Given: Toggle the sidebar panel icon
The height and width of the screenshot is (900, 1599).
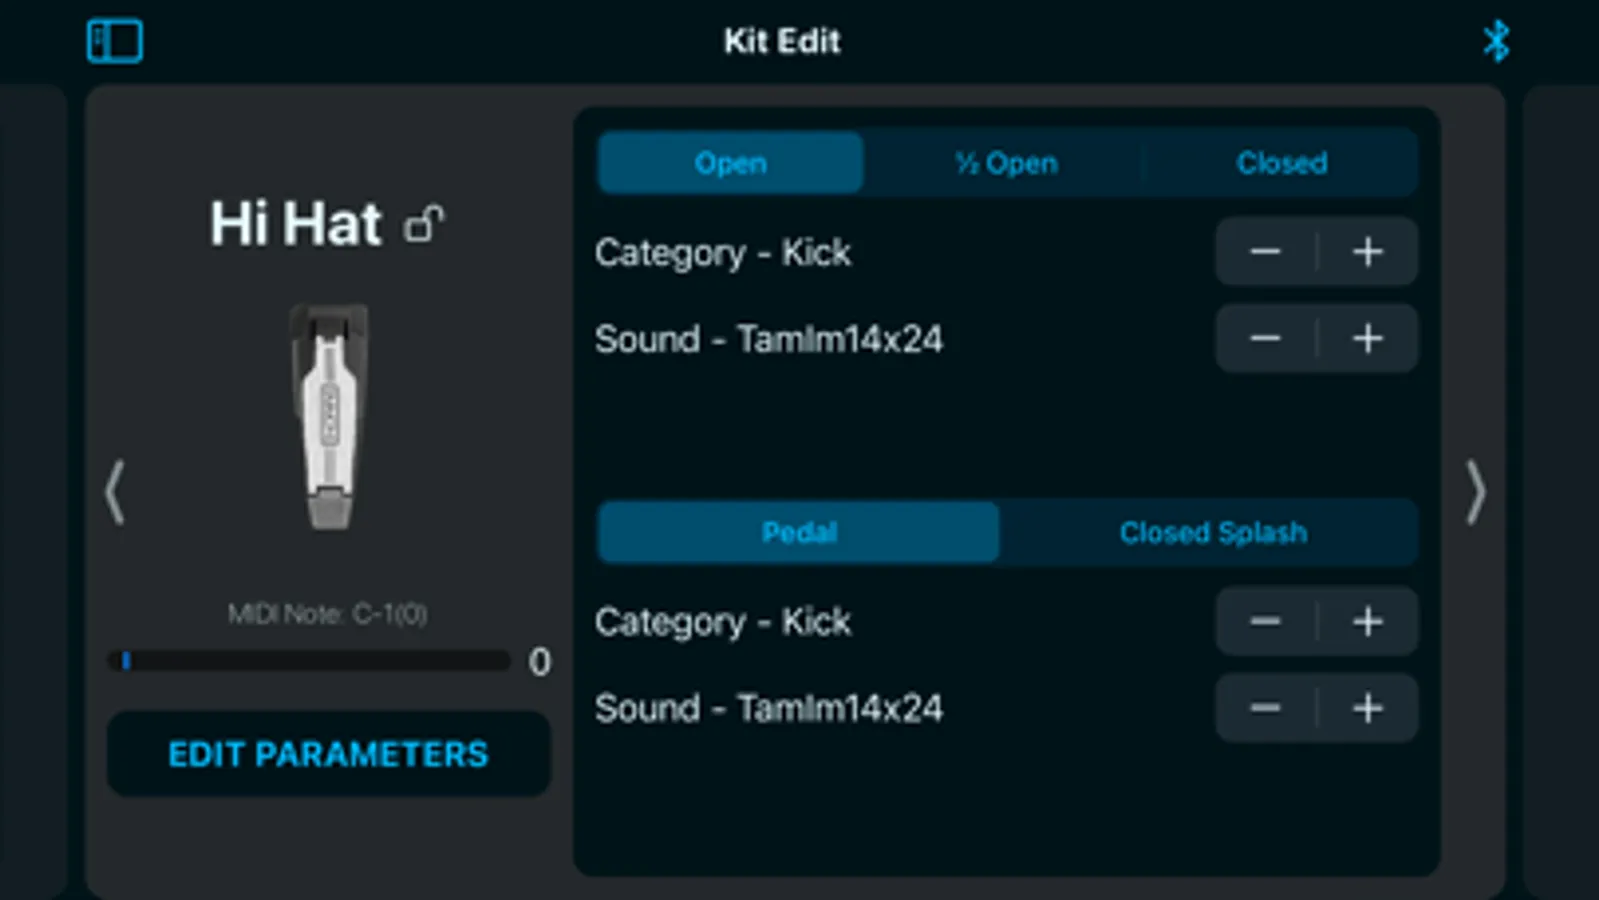Looking at the screenshot, I should pyautogui.click(x=115, y=42).
